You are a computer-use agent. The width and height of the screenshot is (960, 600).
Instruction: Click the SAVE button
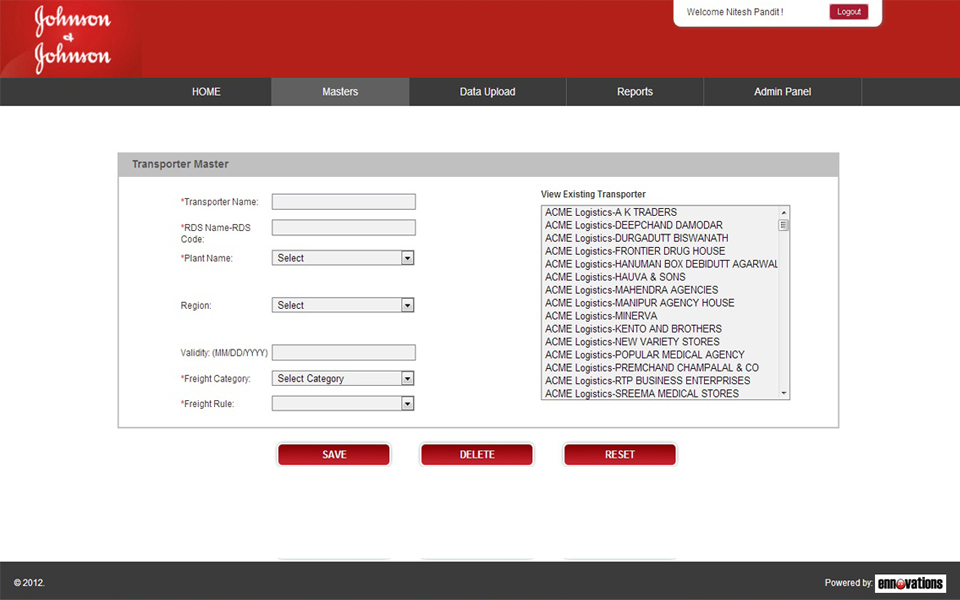coord(334,455)
